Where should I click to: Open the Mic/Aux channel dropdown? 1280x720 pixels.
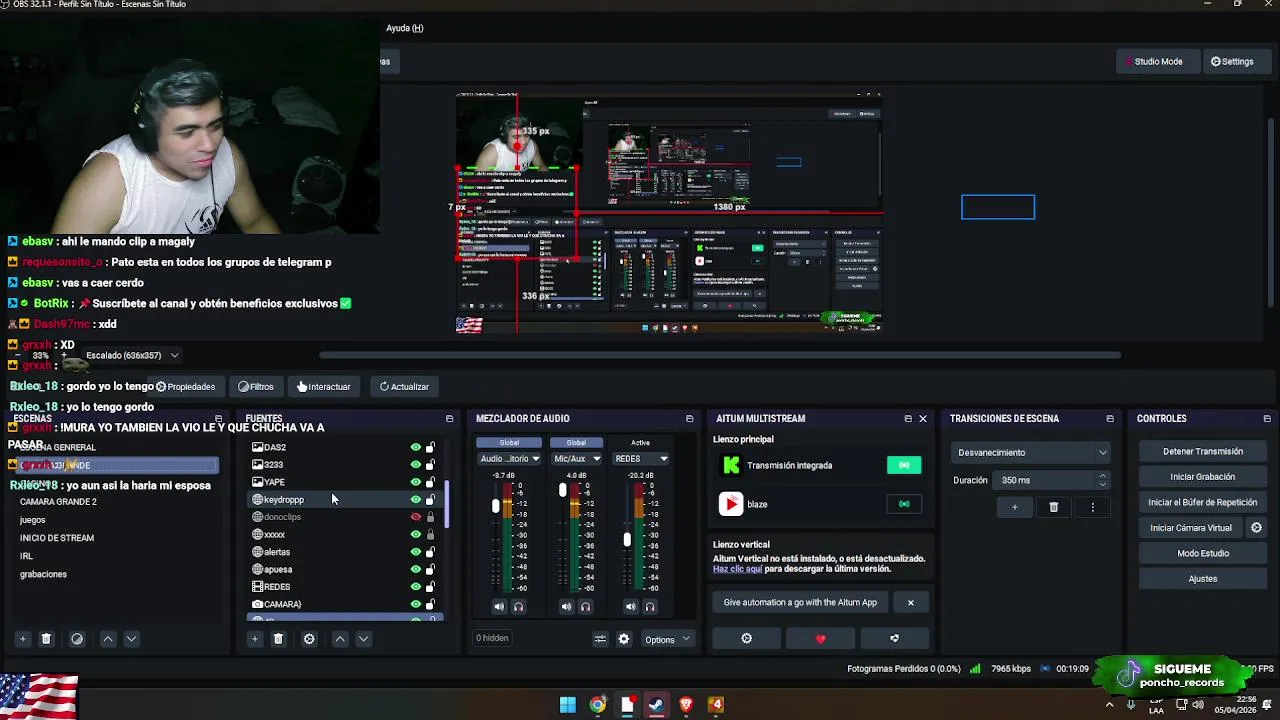(x=576, y=459)
